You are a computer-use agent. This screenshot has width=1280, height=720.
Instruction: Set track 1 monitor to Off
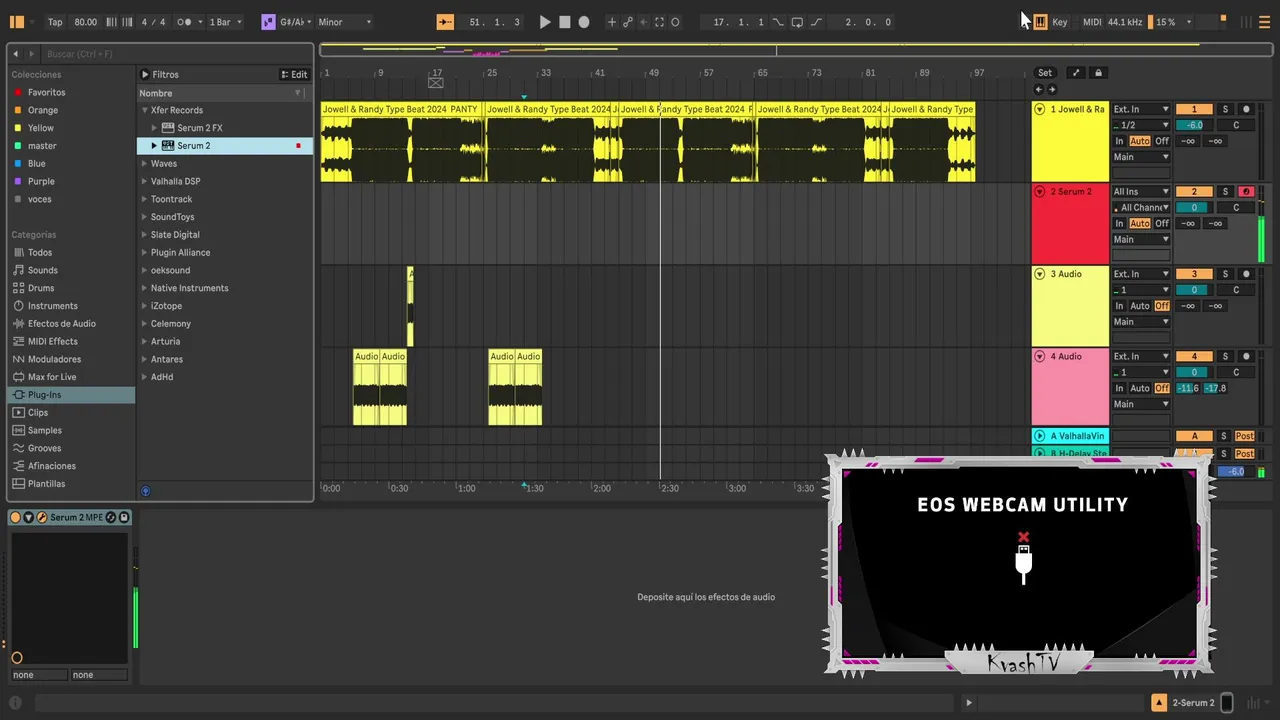(x=1162, y=141)
